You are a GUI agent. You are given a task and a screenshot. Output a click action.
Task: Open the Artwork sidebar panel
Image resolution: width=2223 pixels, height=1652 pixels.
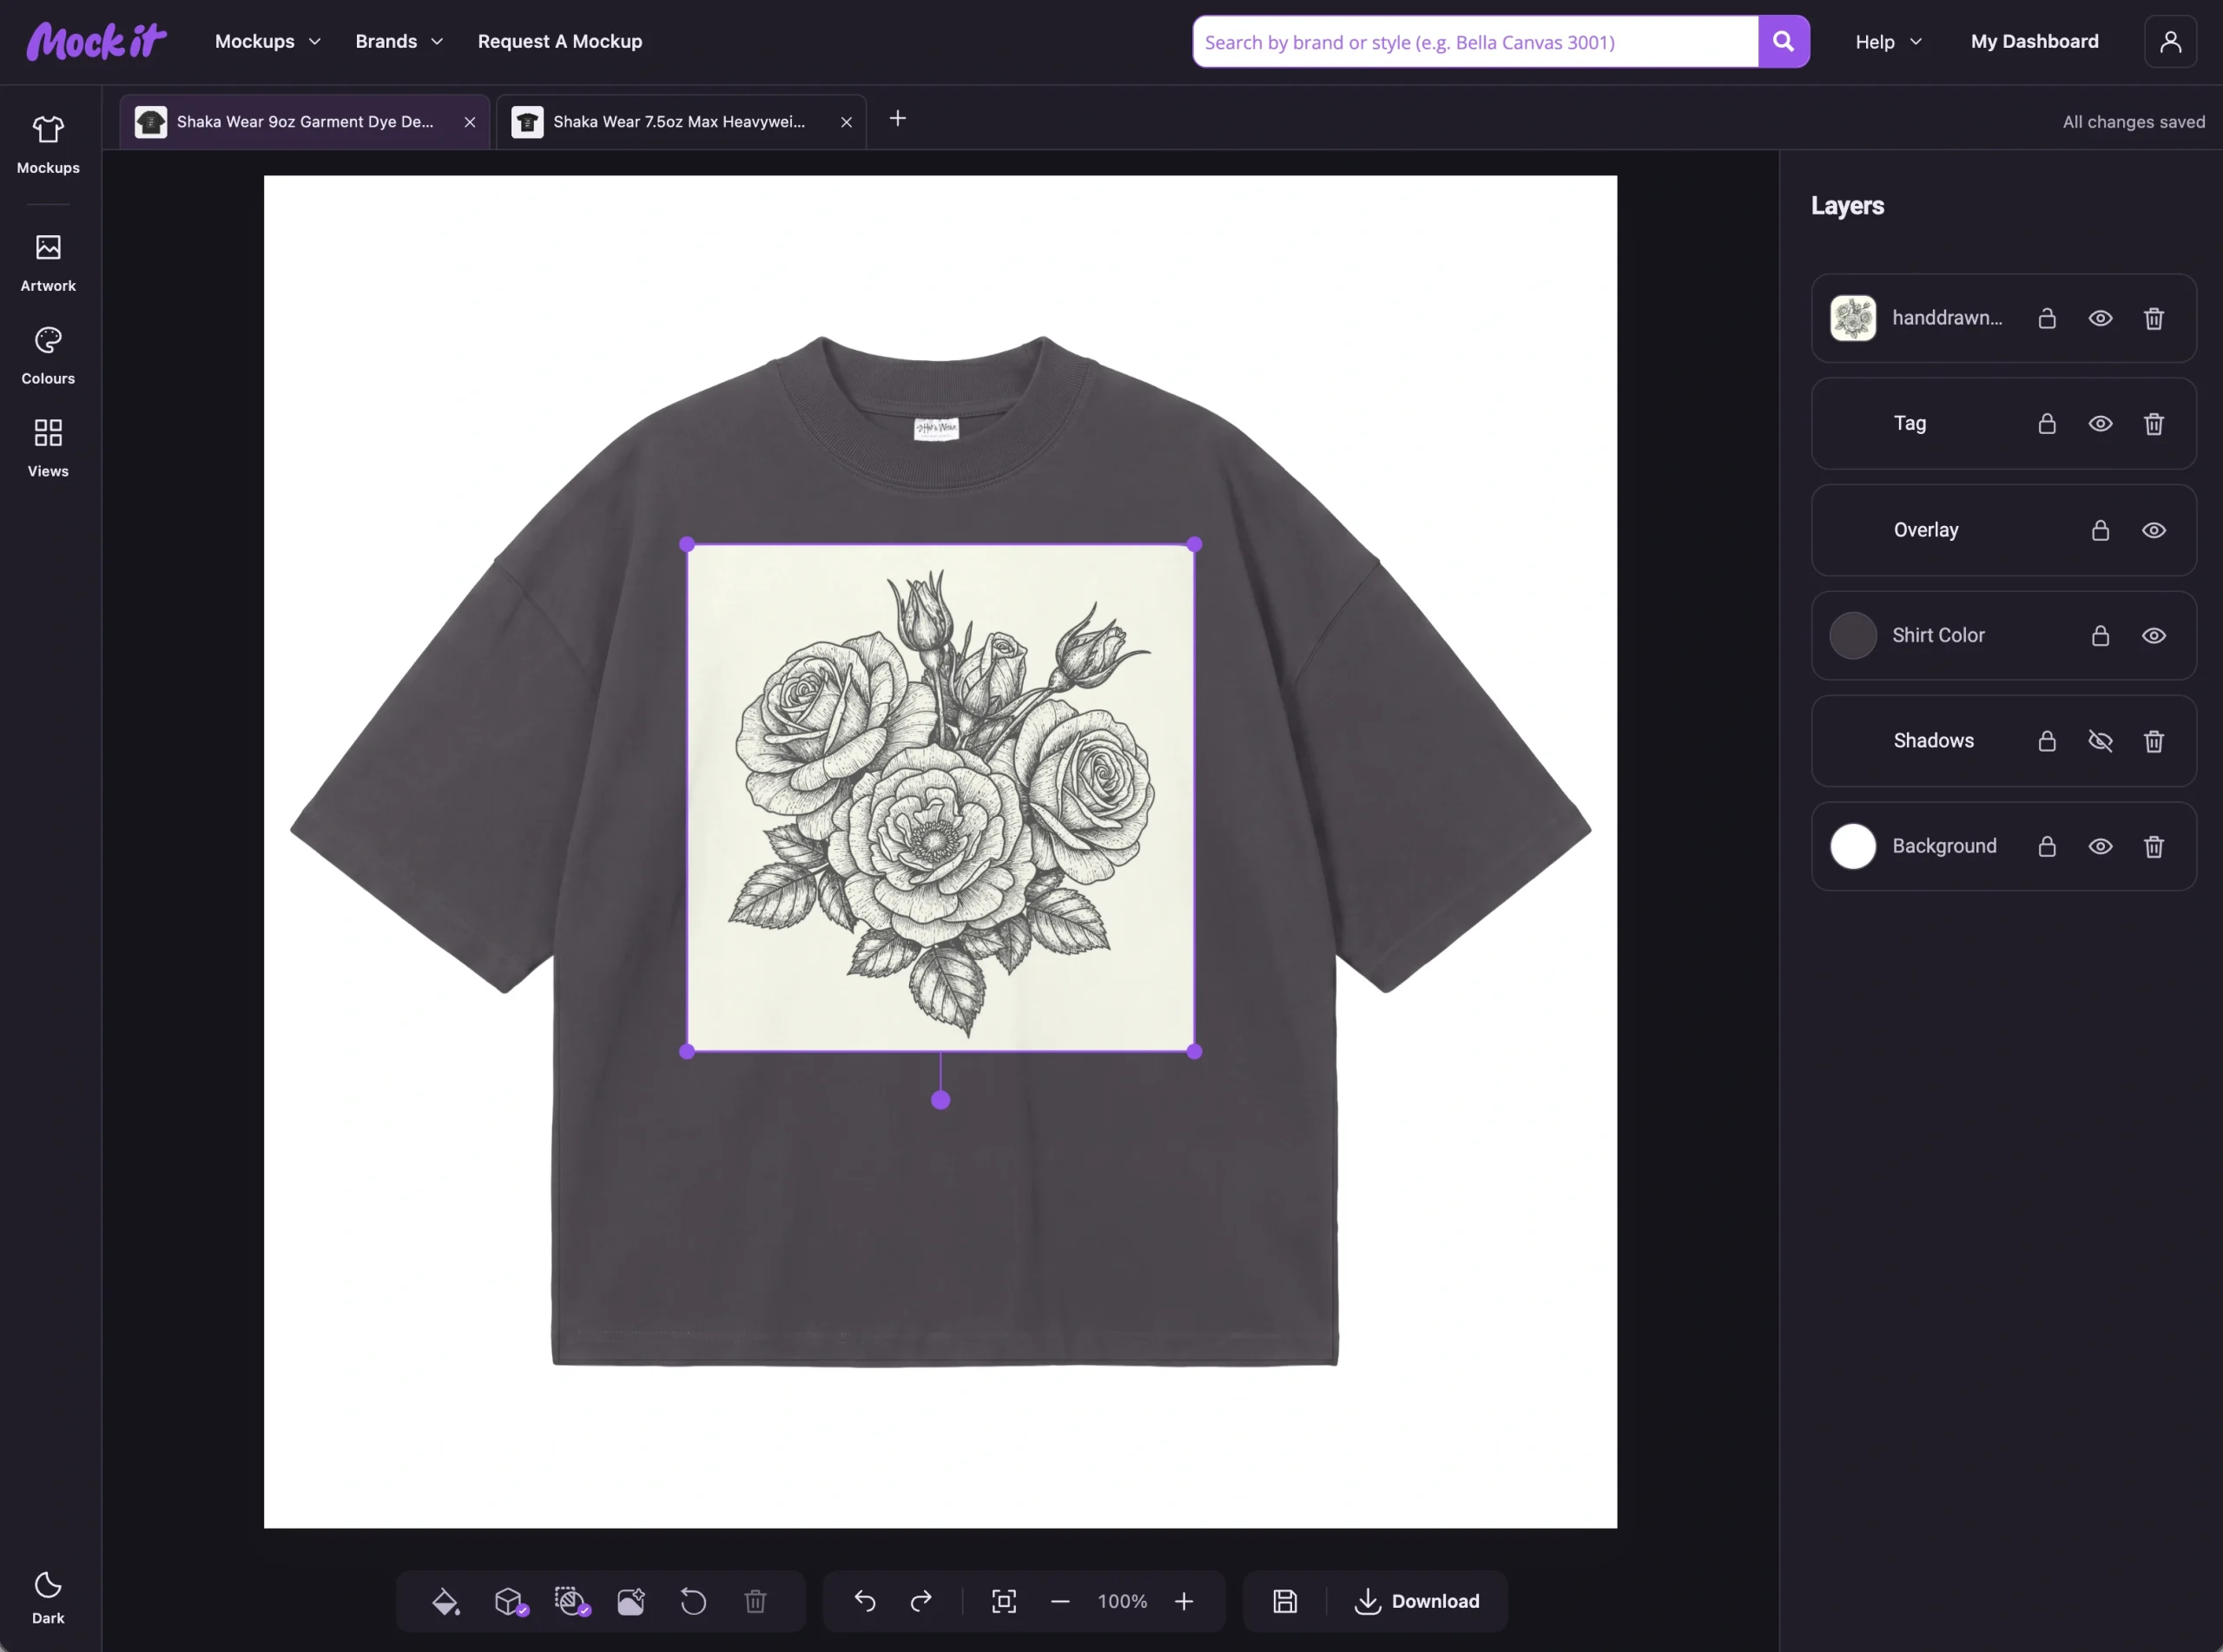48,263
